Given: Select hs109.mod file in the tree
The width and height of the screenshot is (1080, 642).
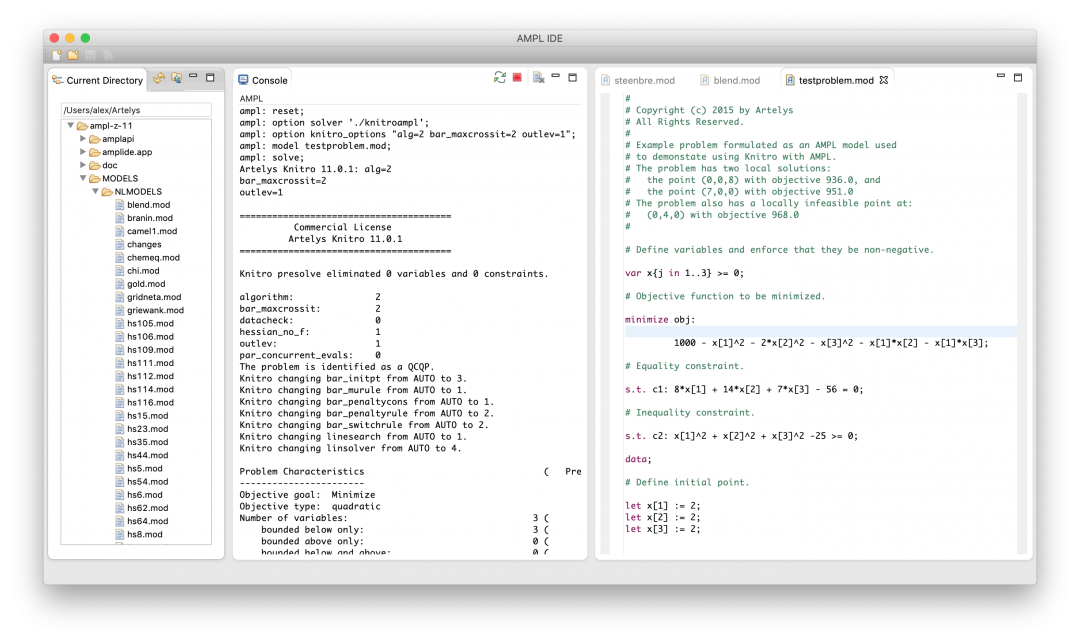Looking at the screenshot, I should point(150,350).
